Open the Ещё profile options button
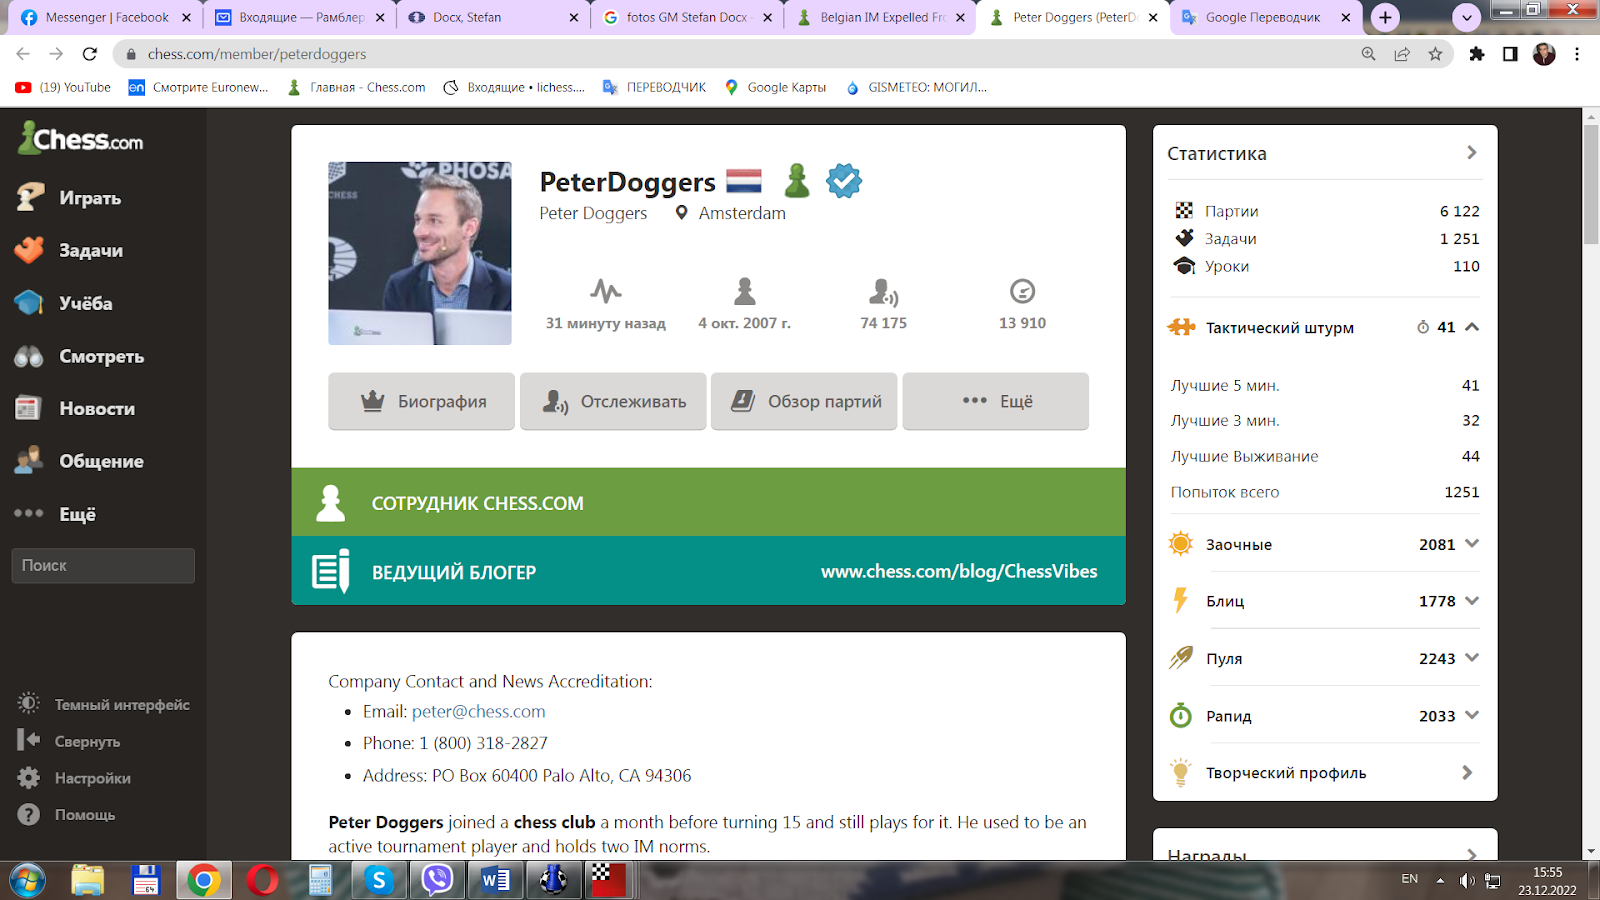 [996, 401]
